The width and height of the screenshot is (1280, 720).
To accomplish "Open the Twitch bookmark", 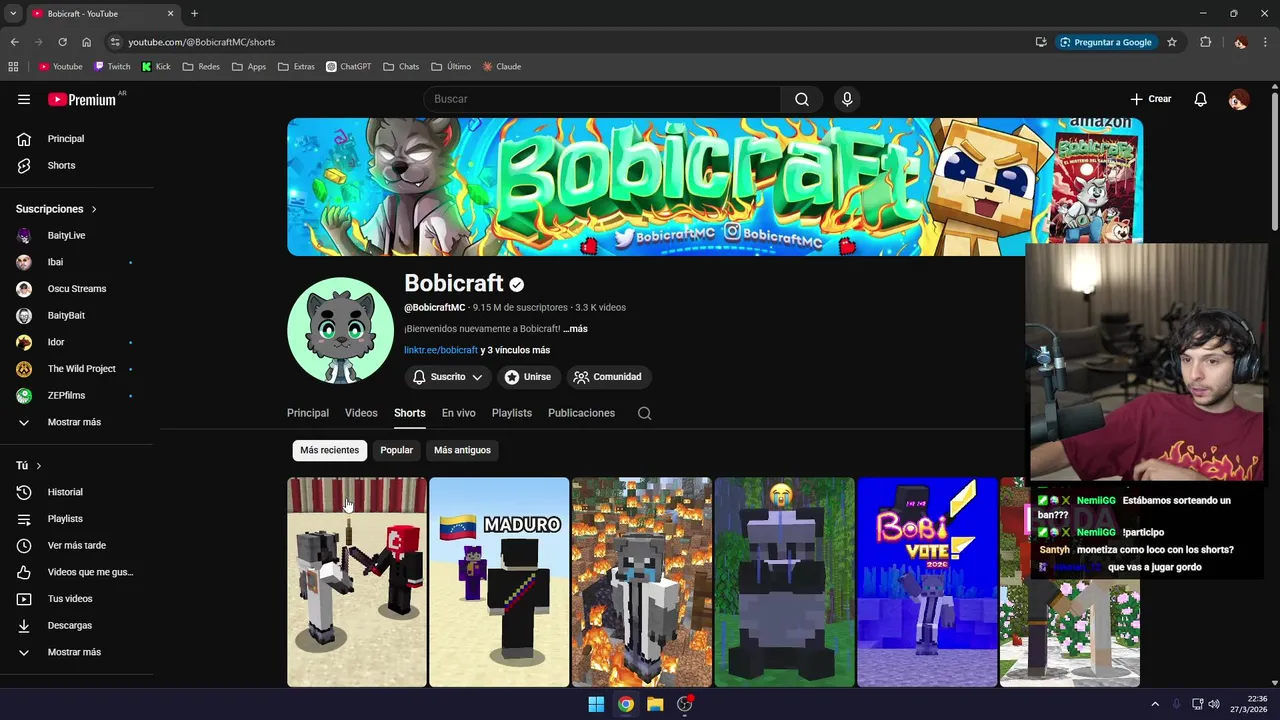I will pos(112,67).
